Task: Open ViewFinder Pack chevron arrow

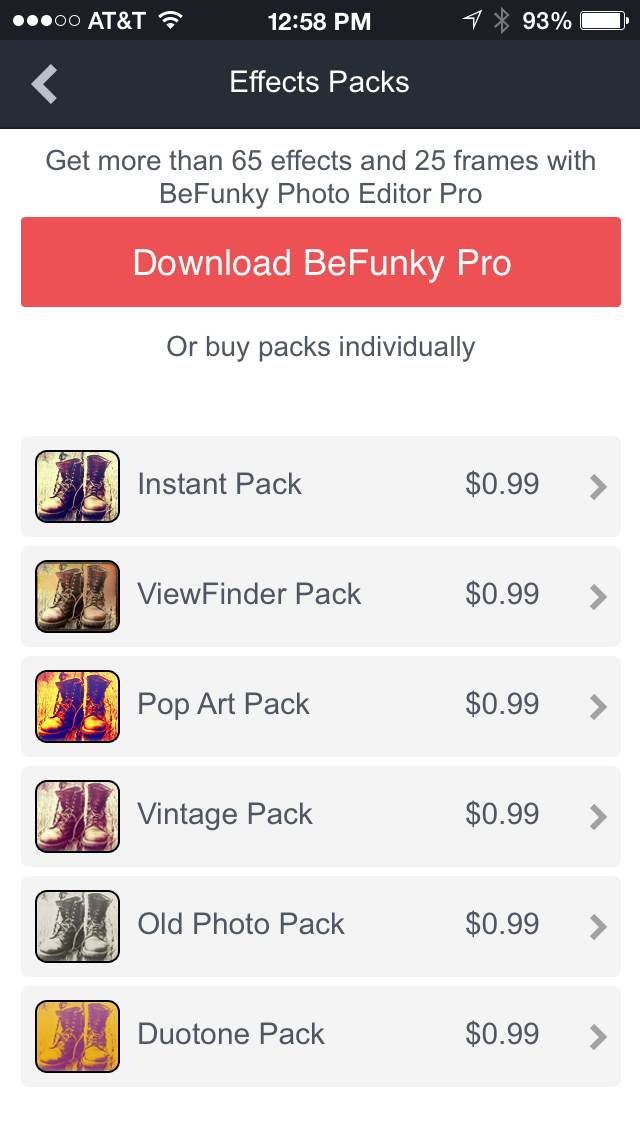Action: point(598,597)
